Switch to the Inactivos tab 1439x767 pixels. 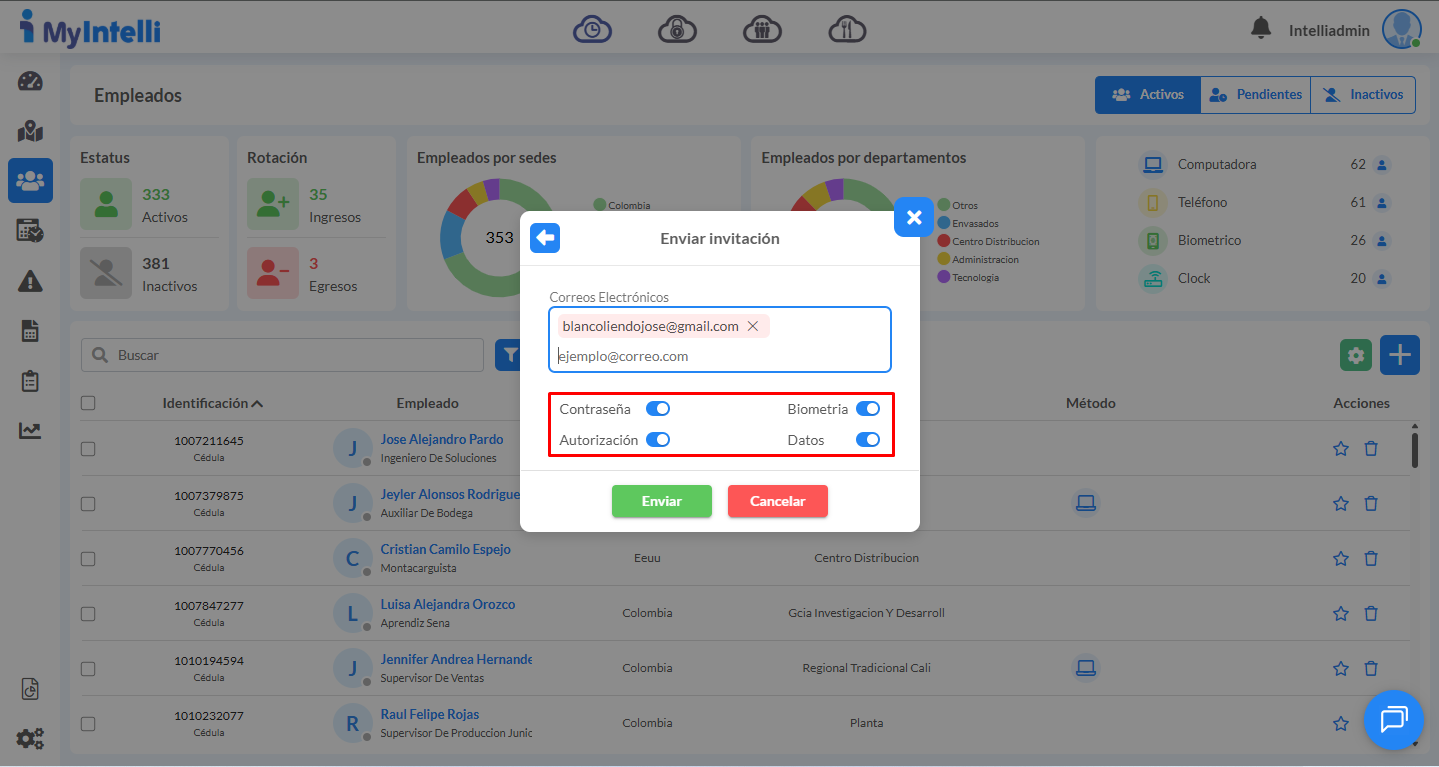(x=1363, y=95)
